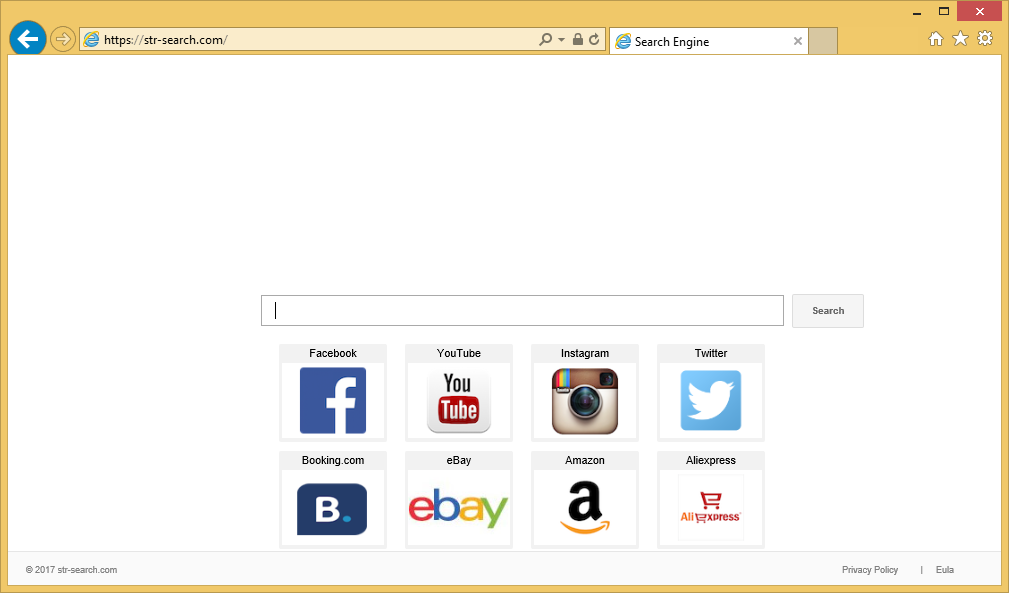
Task: Open the Booking.com shortcut tile
Action: coord(333,508)
